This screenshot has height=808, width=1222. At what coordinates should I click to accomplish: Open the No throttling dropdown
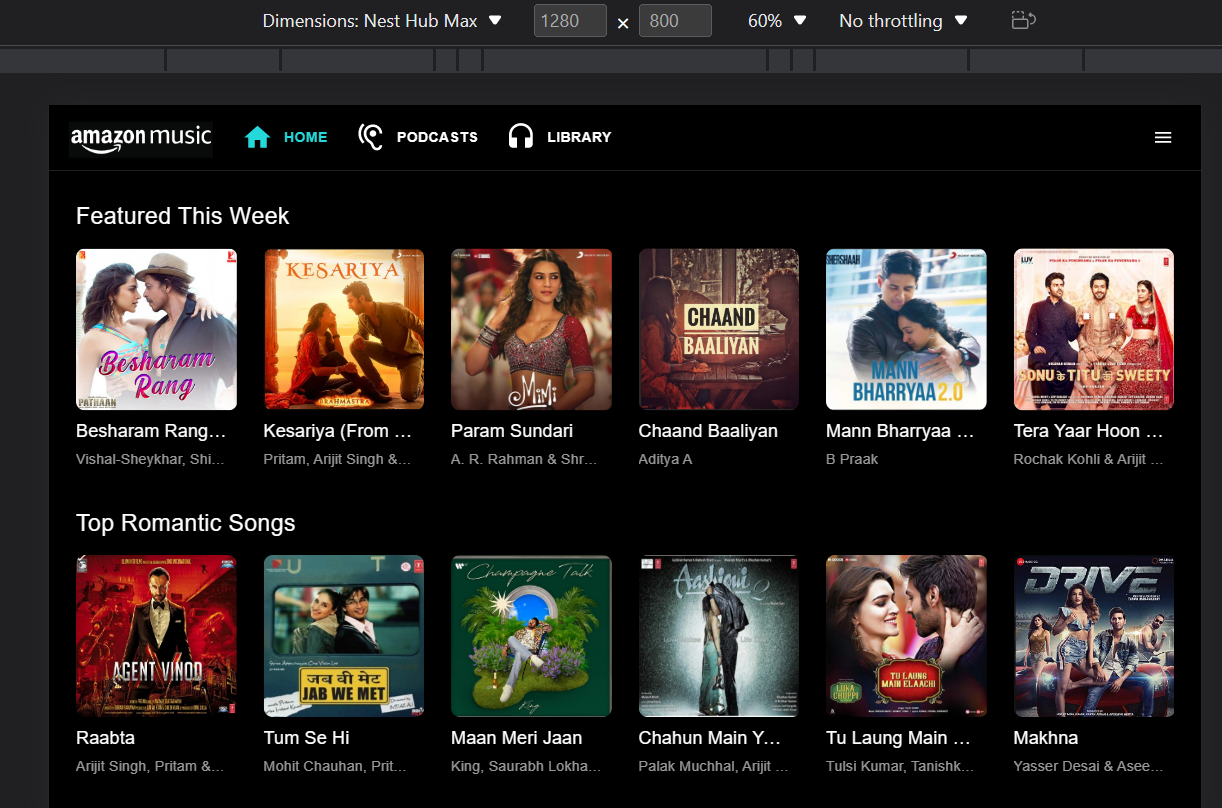pos(903,20)
